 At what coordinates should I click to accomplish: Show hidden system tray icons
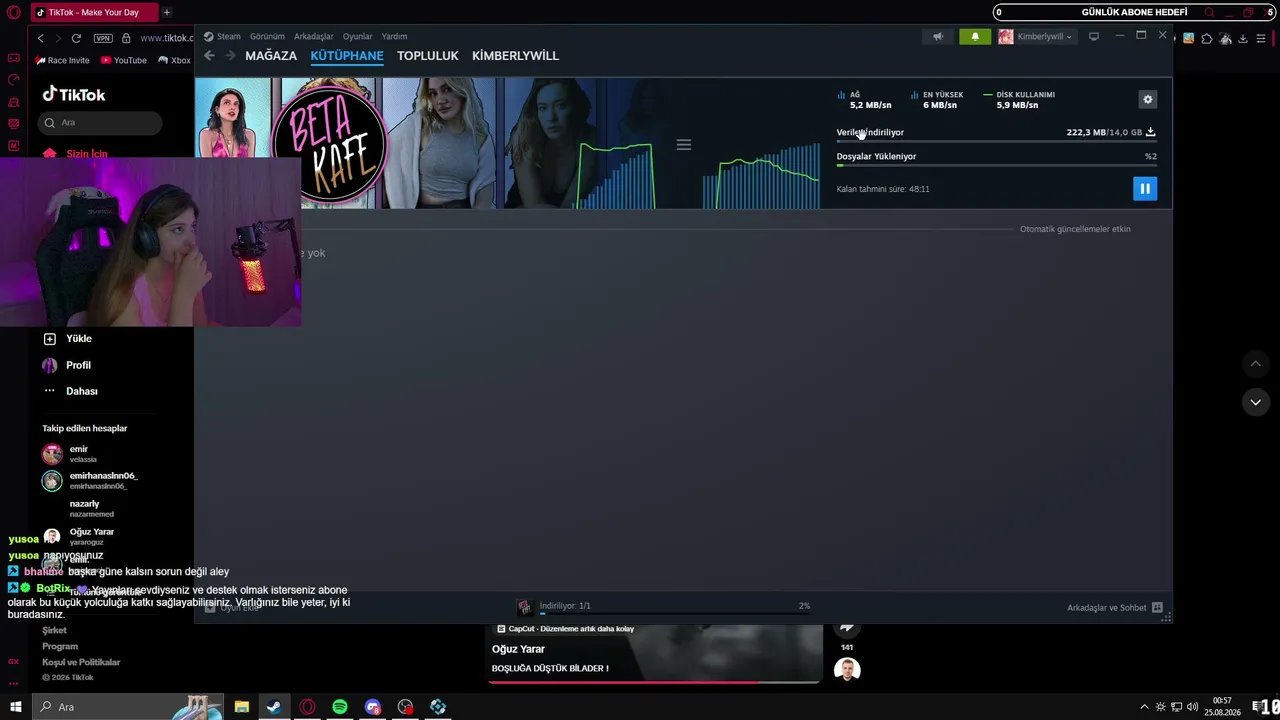(x=1145, y=707)
